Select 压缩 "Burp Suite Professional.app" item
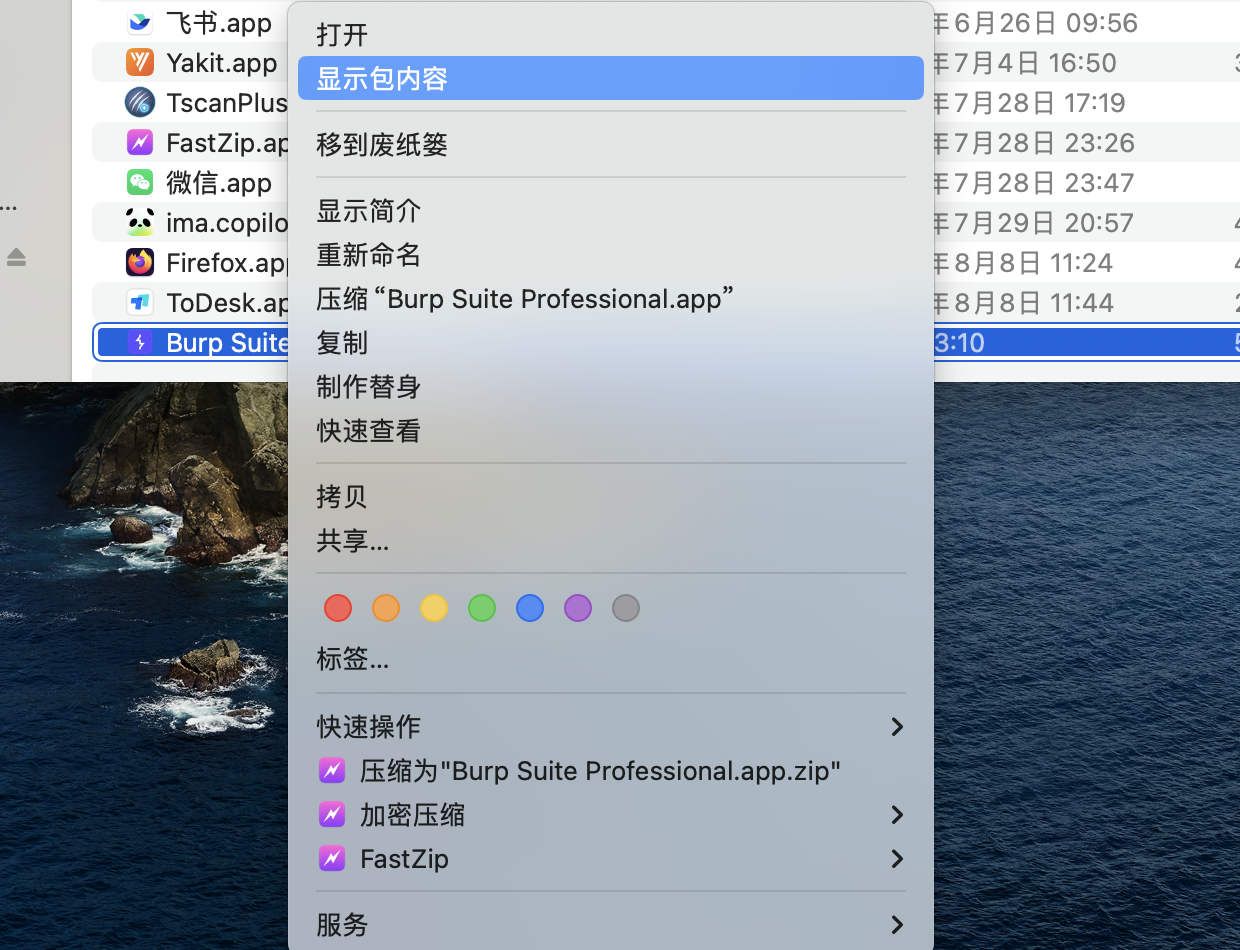 coord(611,299)
